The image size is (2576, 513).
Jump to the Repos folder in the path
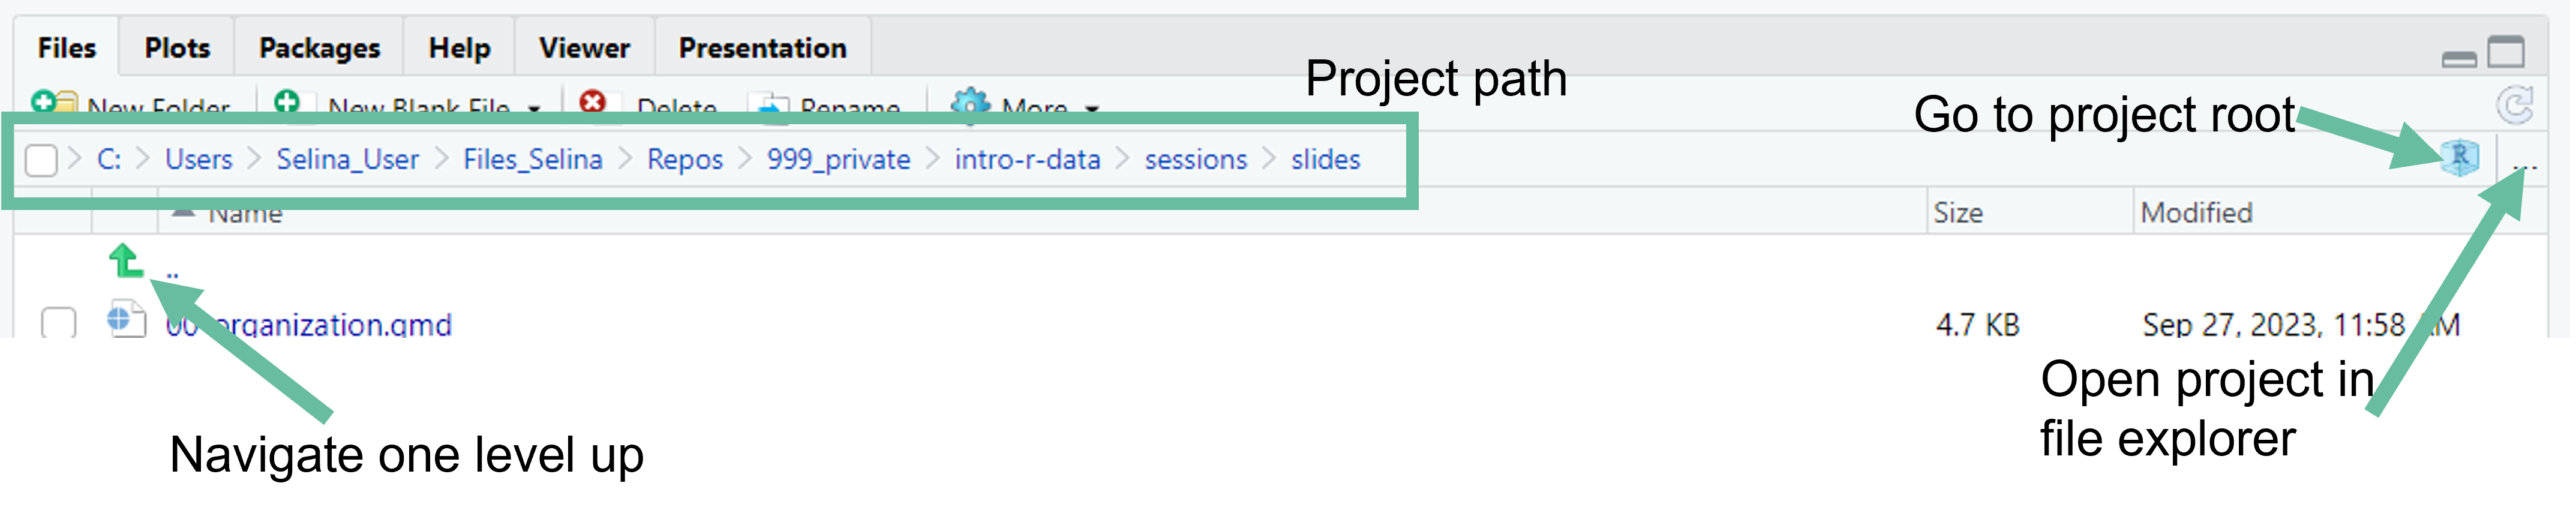[x=684, y=160]
